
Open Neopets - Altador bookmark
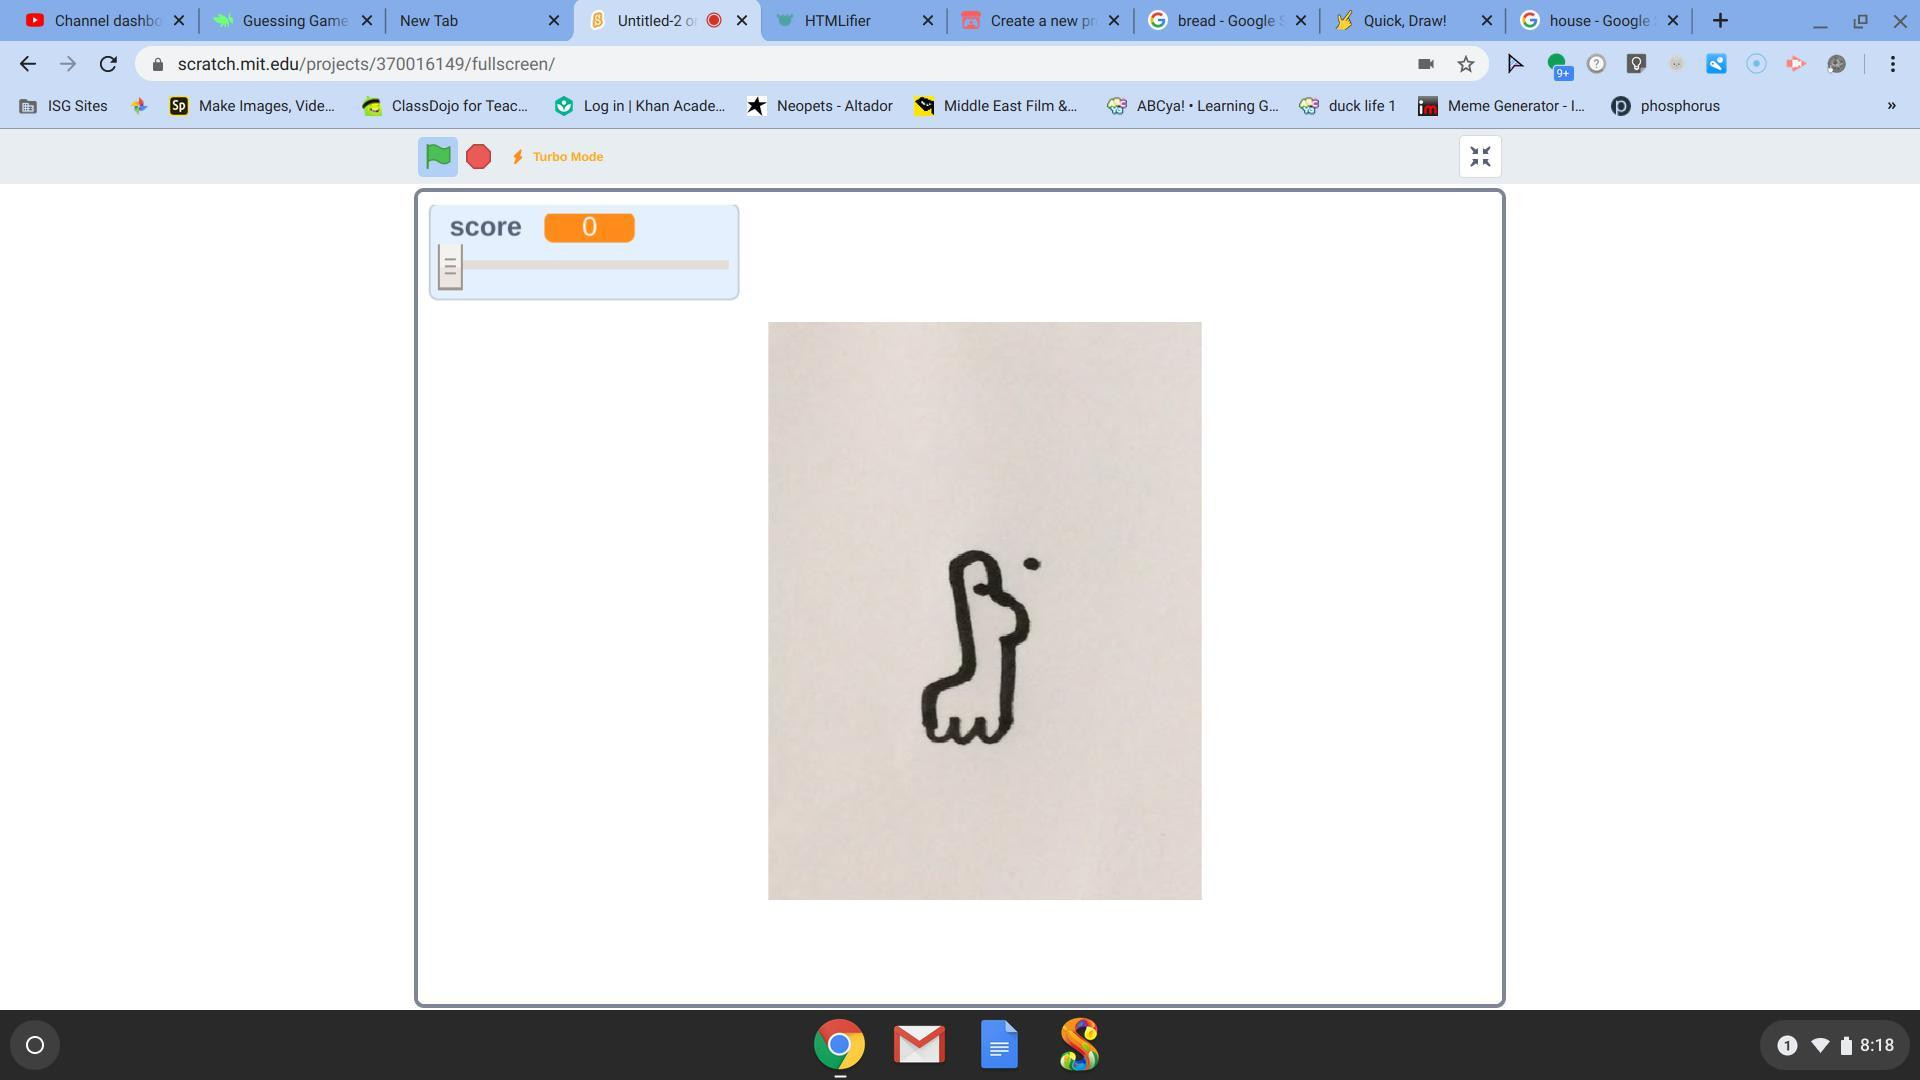pyautogui.click(x=820, y=106)
